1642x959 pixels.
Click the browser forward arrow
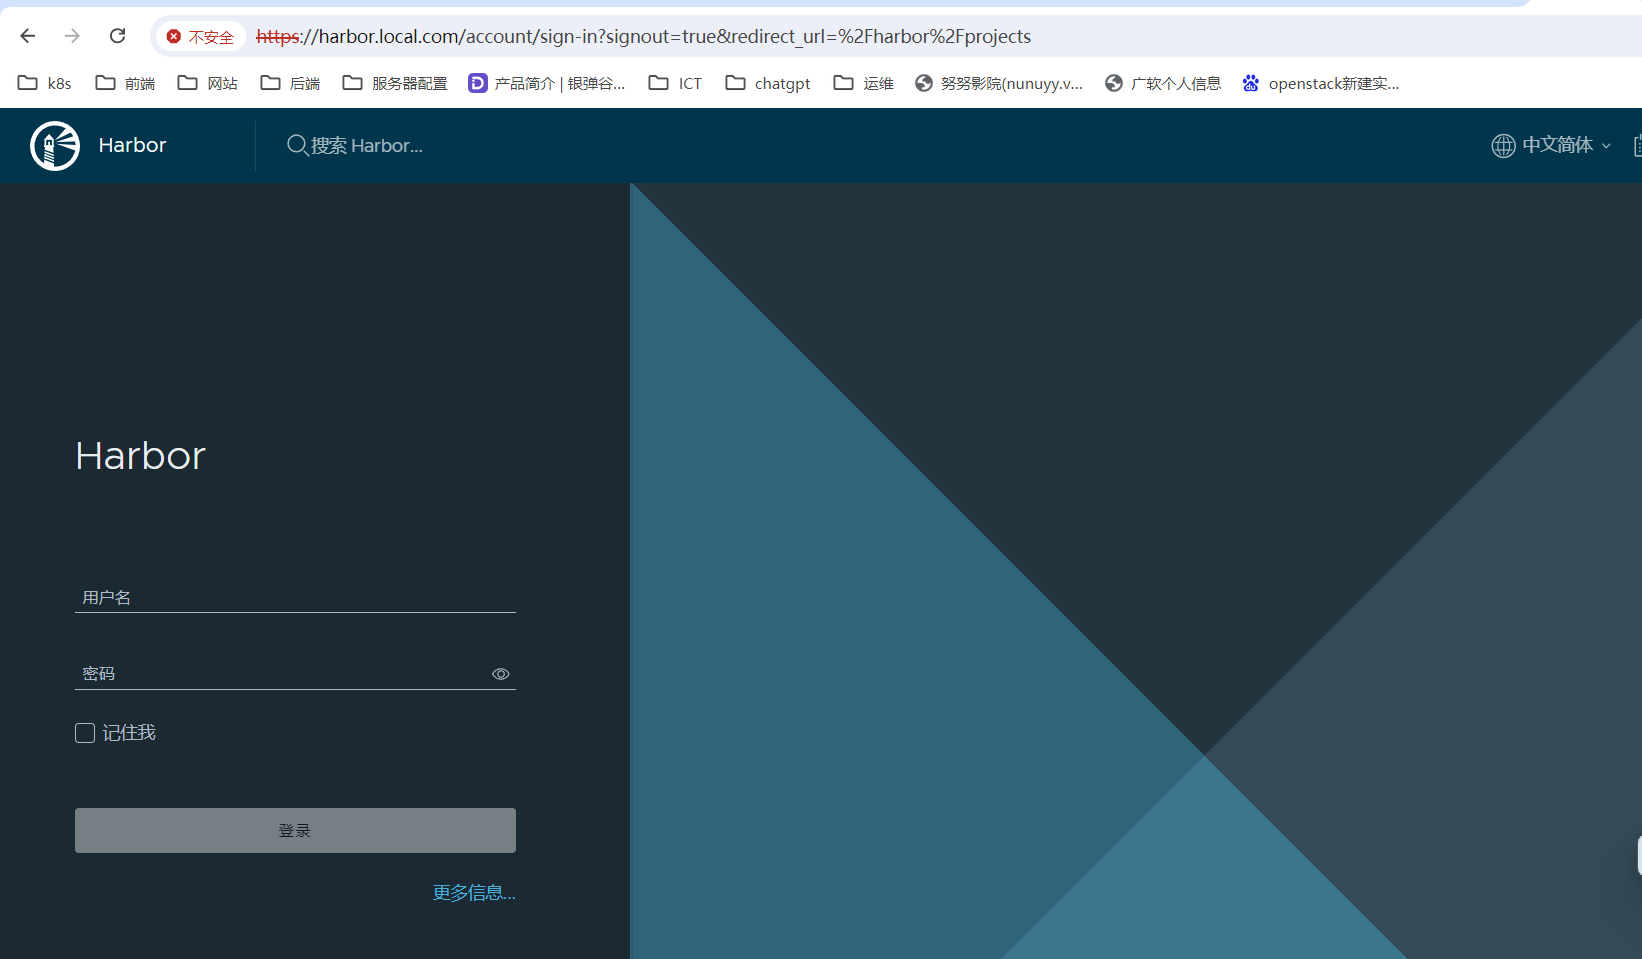pos(72,36)
